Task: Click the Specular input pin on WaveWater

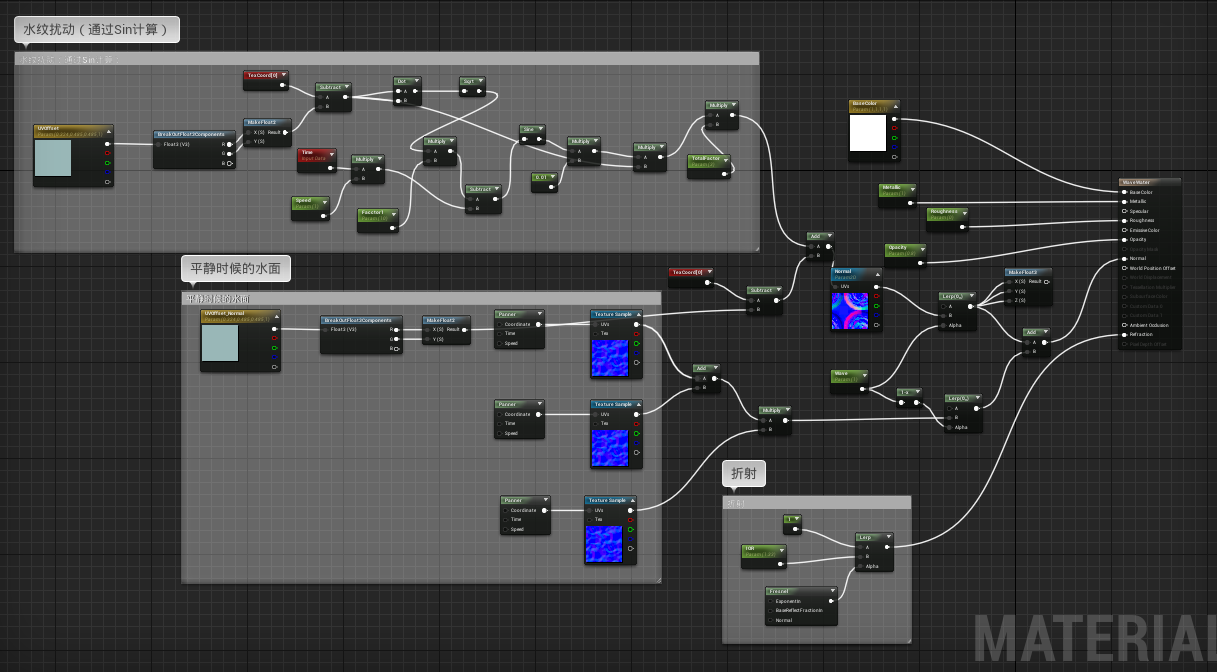Action: pyautogui.click(x=1125, y=211)
